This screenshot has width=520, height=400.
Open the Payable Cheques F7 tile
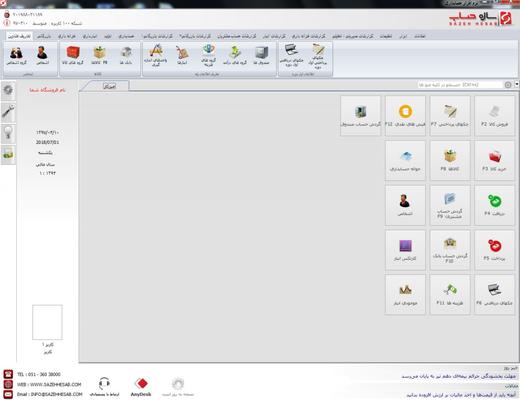click(450, 116)
